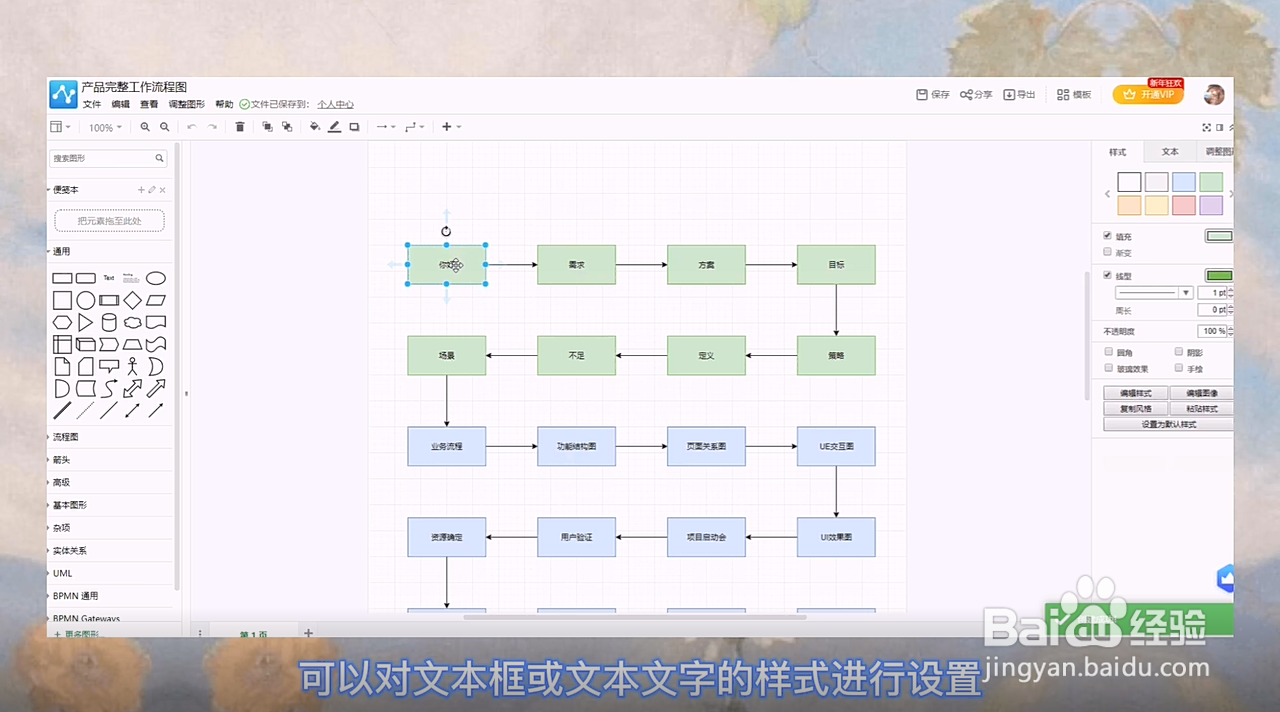This screenshot has width=1280, height=712.
Task: Open the 编辑 menu
Action: pos(120,104)
